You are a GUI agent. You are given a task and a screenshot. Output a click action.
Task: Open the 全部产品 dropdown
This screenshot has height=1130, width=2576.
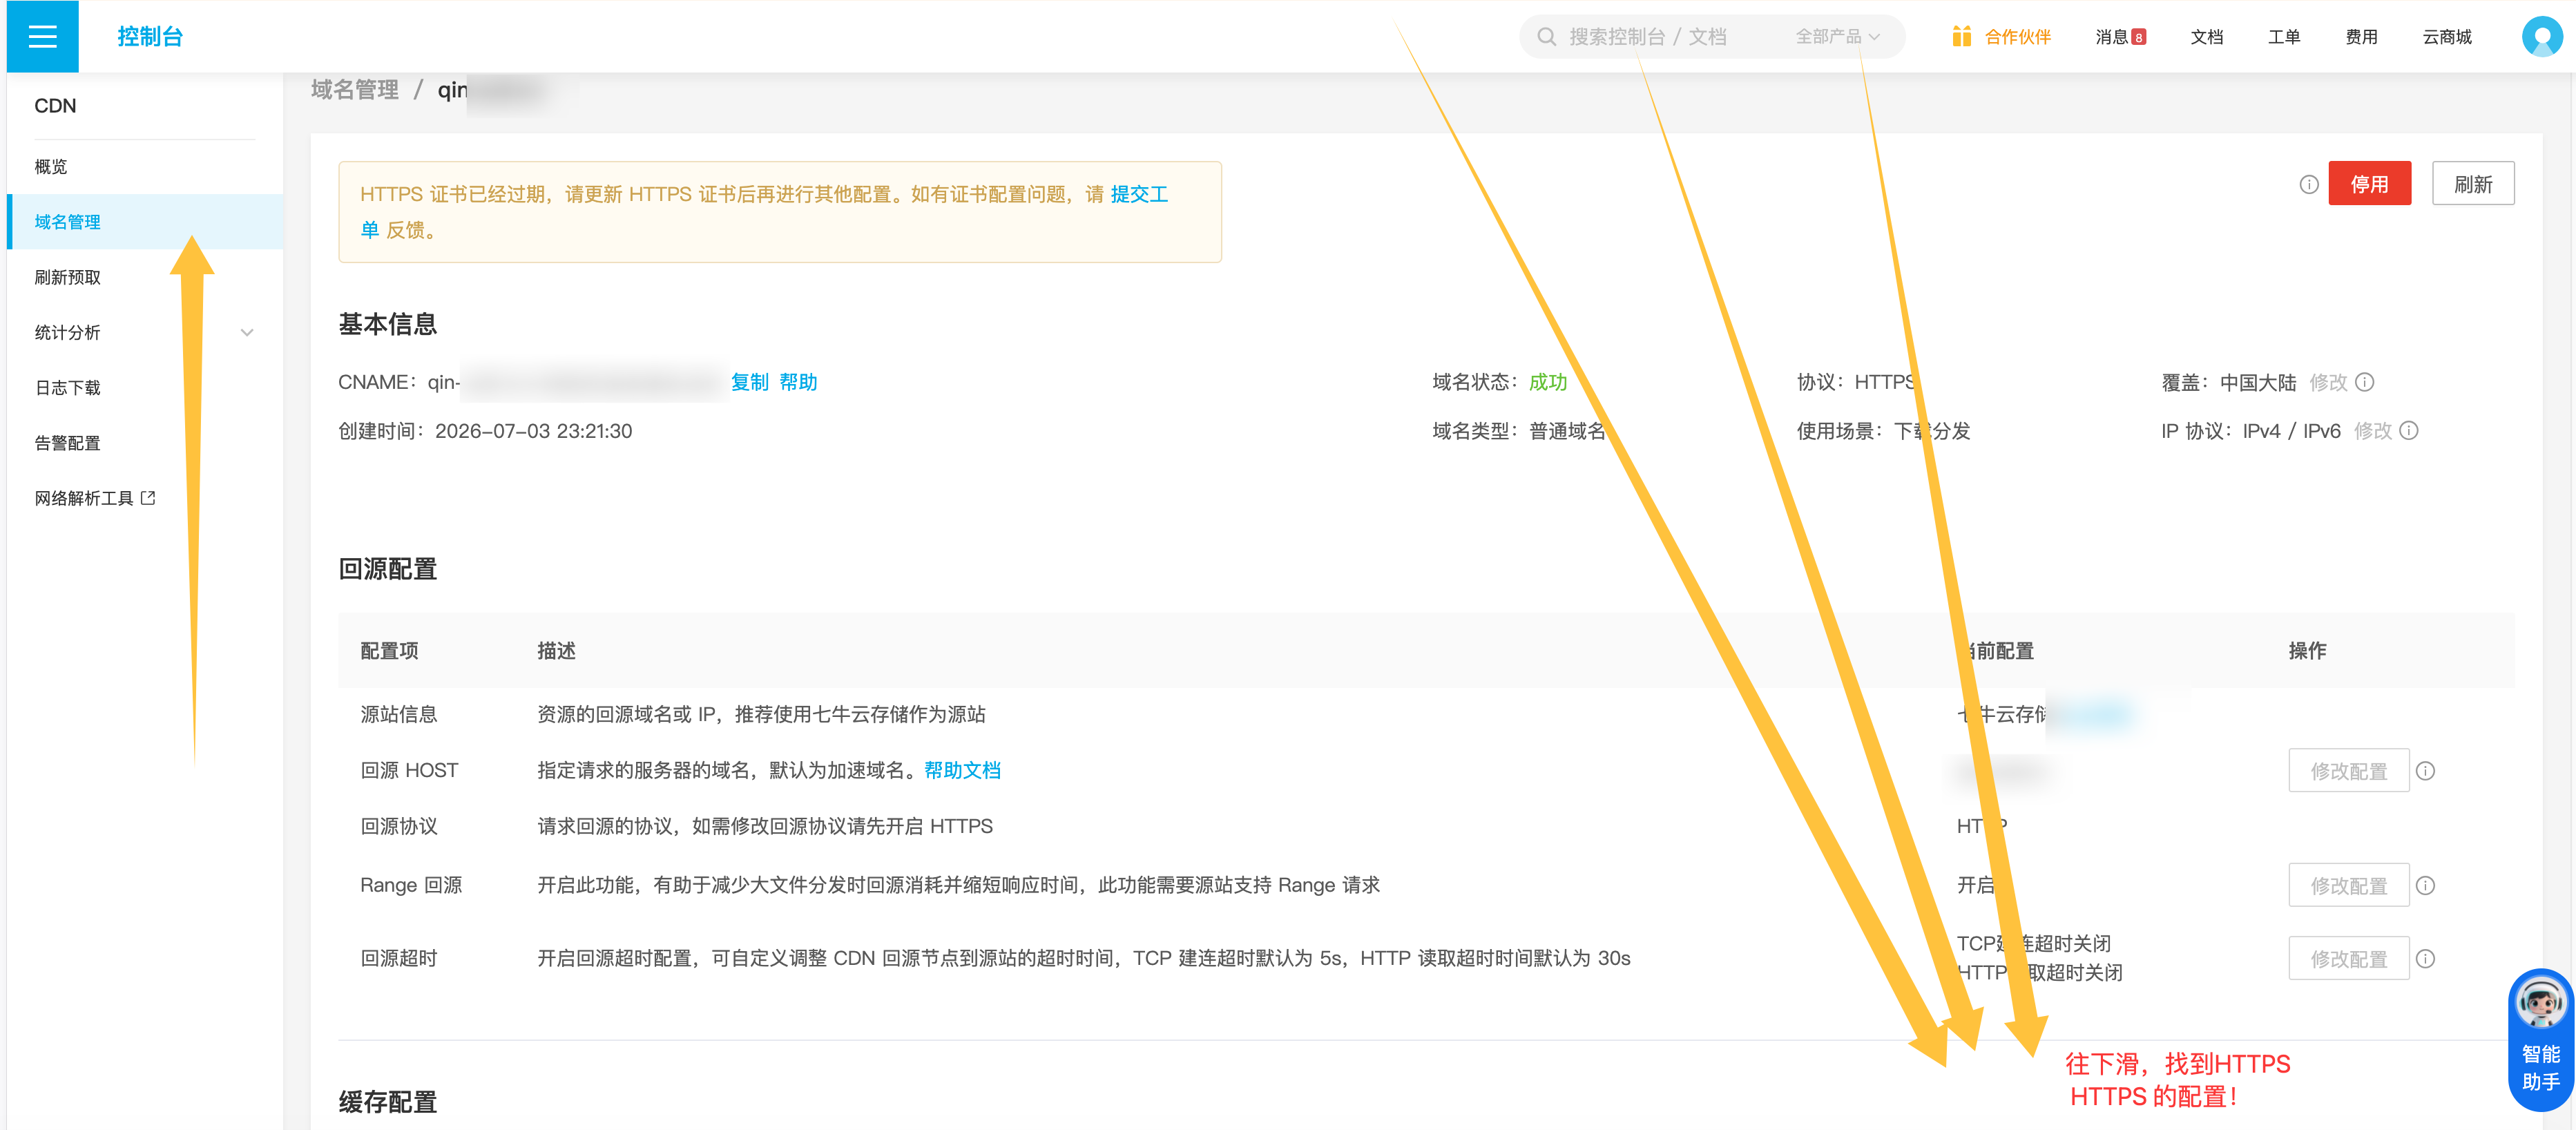[1837, 37]
